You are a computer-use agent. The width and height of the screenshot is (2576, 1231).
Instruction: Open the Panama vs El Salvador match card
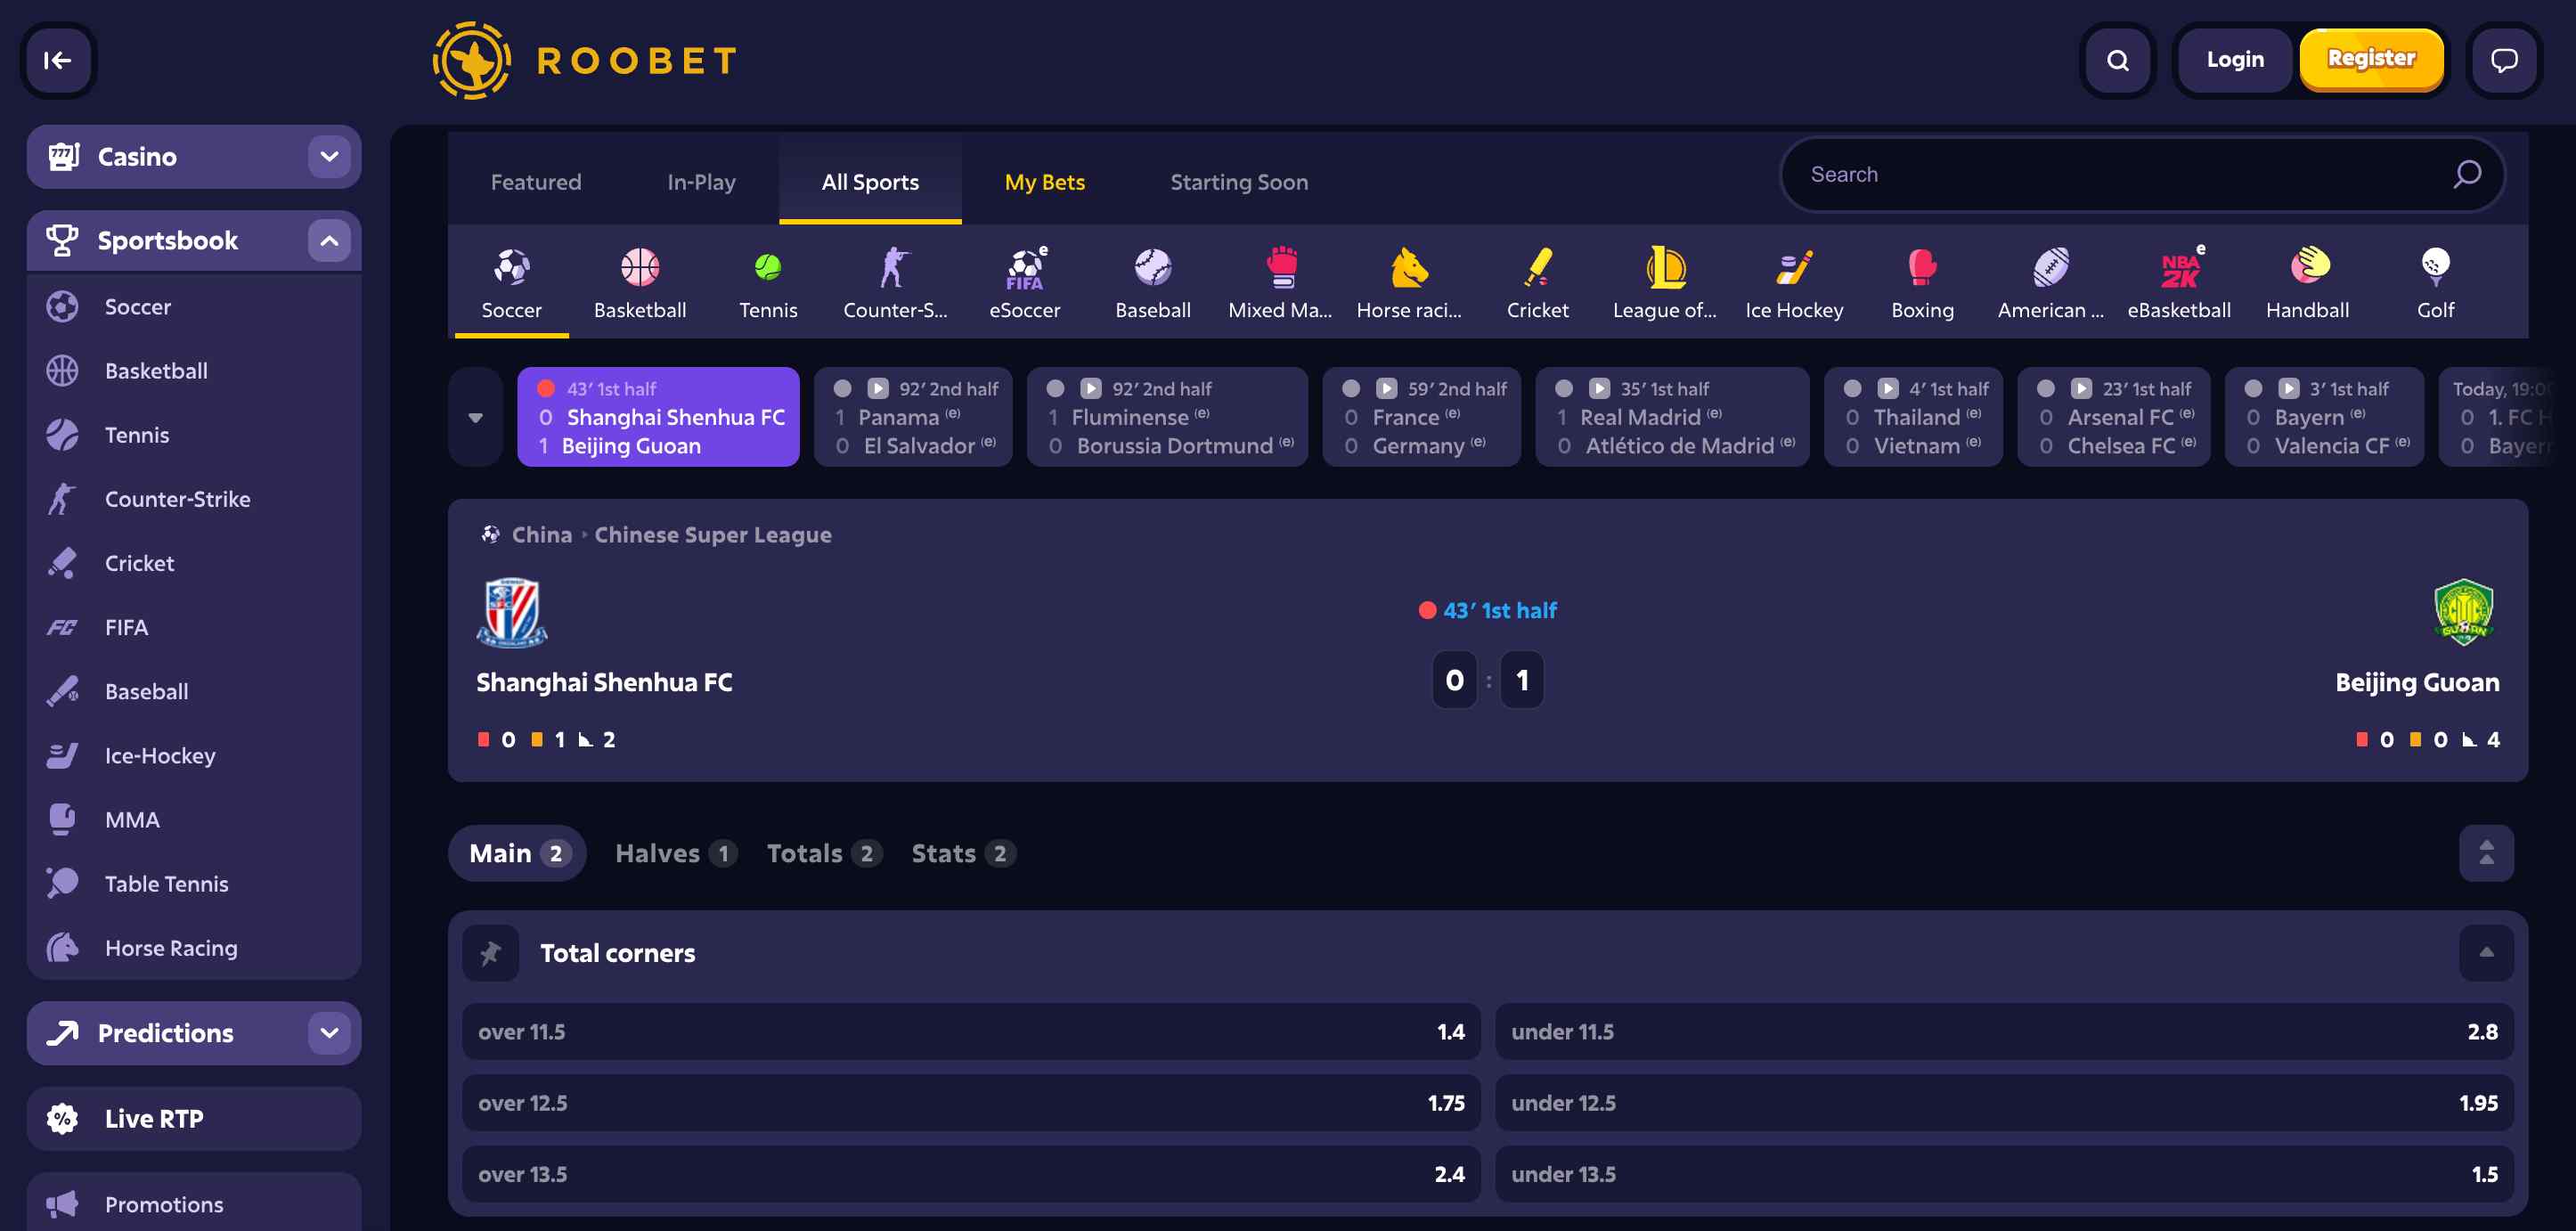[913, 417]
